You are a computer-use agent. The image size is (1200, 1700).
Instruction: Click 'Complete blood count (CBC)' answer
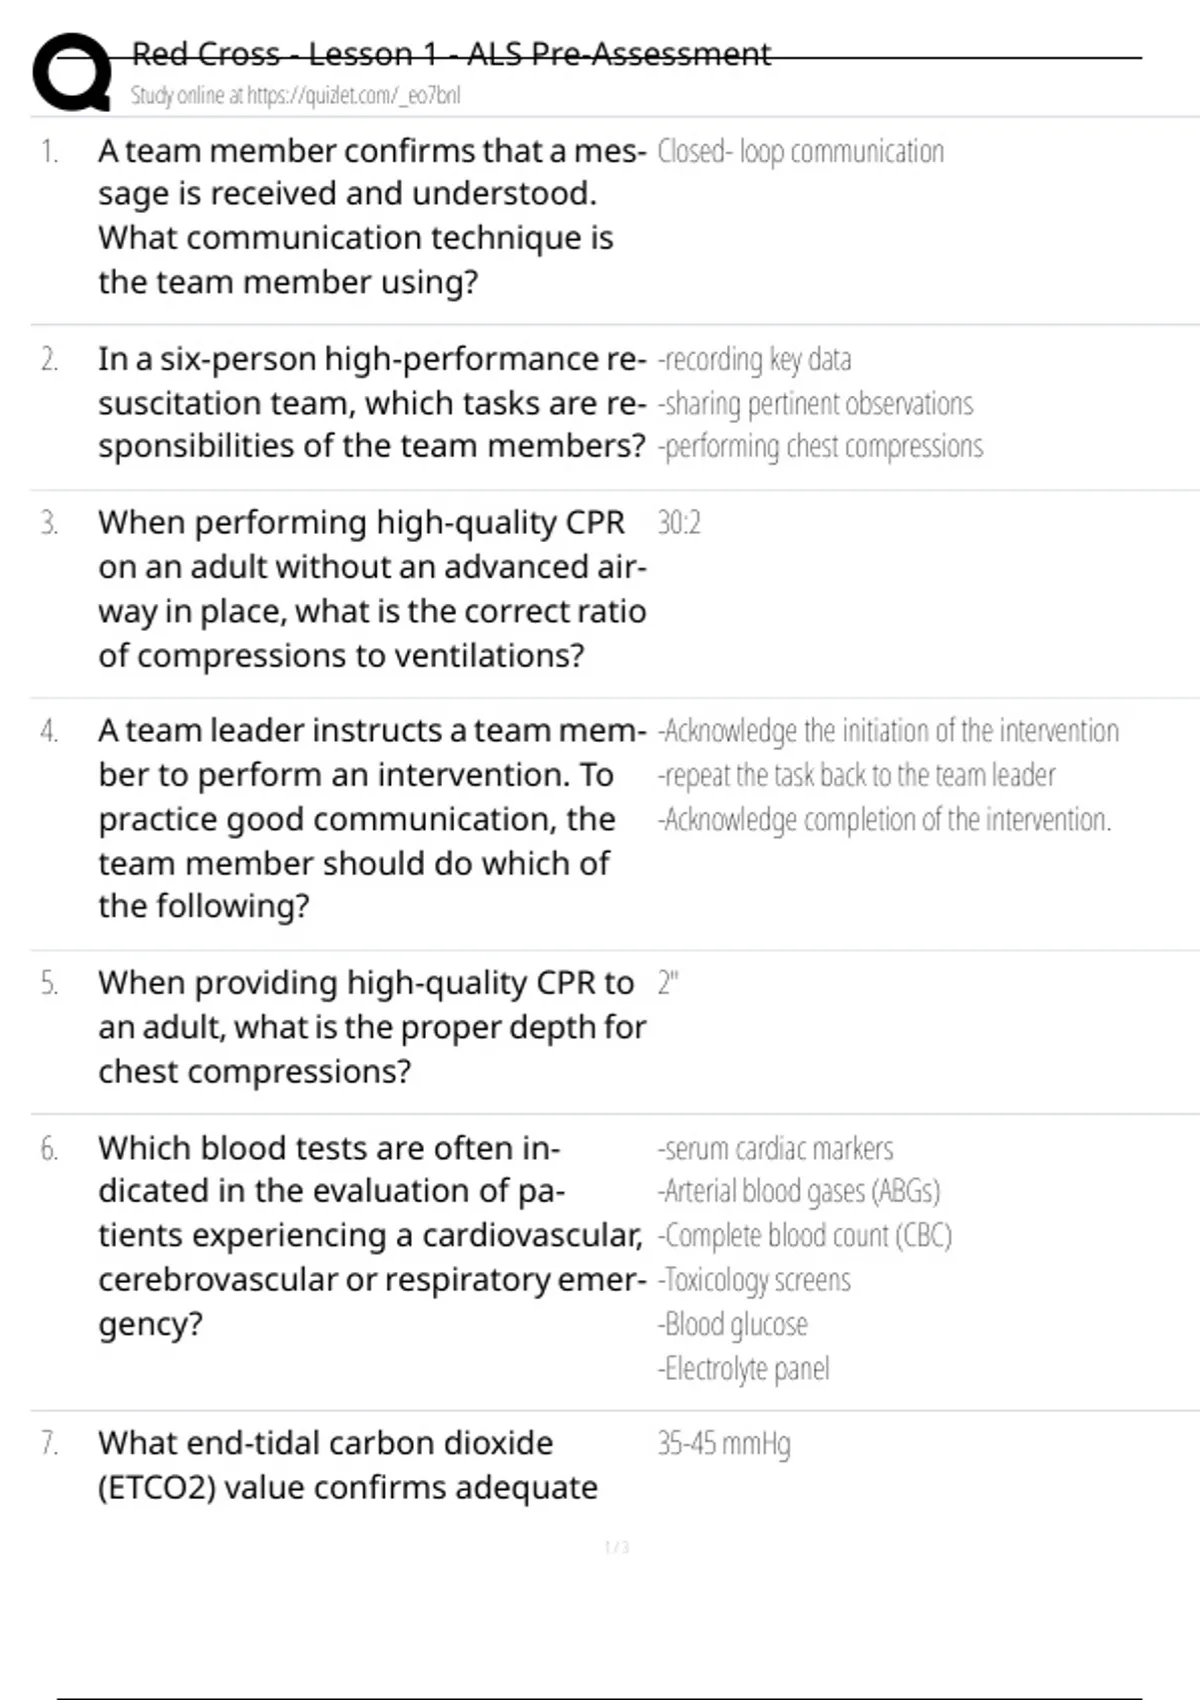805,1236
